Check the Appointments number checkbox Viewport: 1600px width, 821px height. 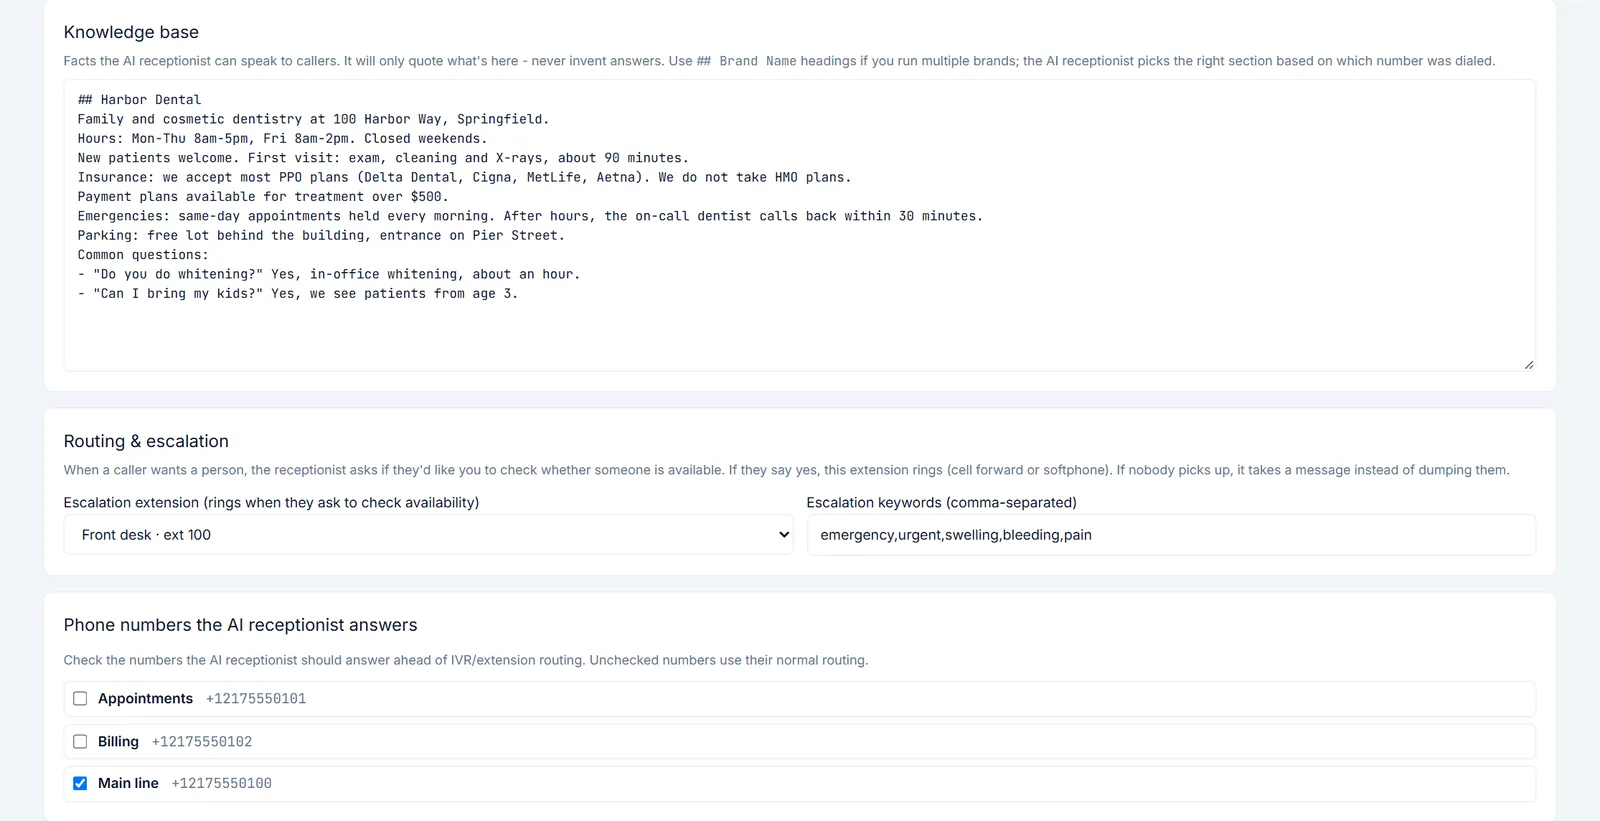pos(80,699)
